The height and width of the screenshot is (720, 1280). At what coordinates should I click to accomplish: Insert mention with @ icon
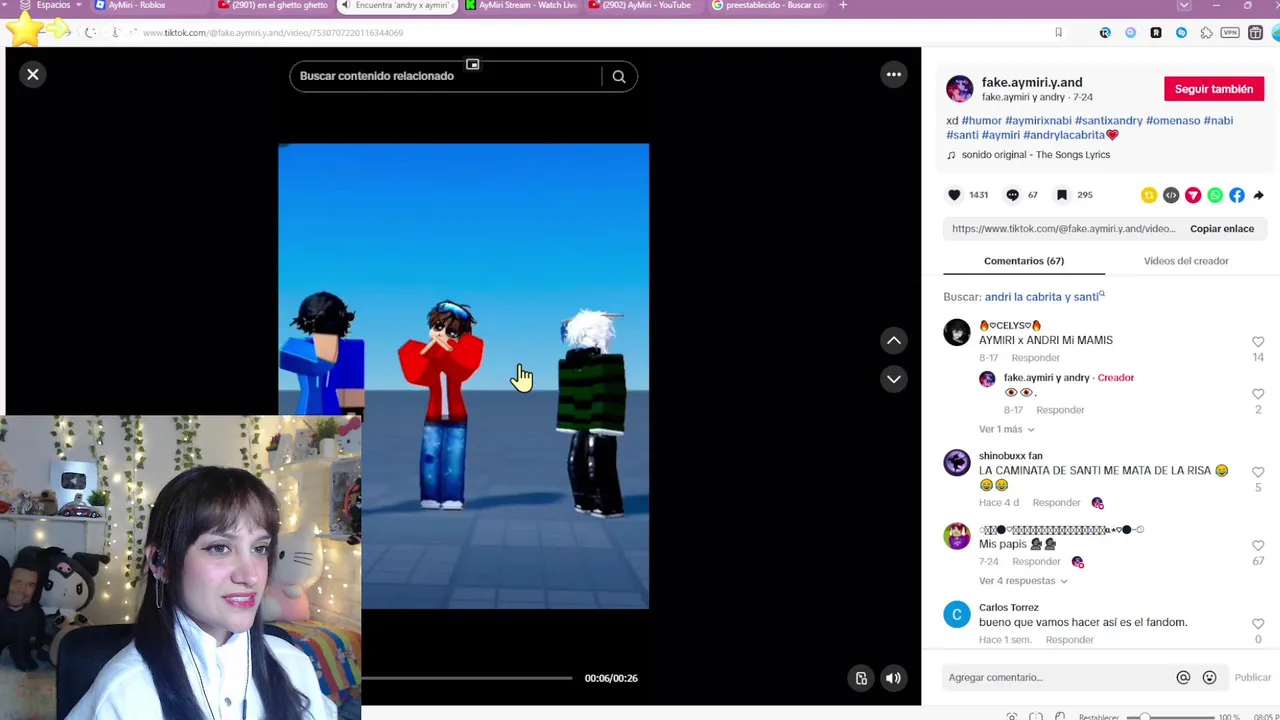pos(1183,678)
